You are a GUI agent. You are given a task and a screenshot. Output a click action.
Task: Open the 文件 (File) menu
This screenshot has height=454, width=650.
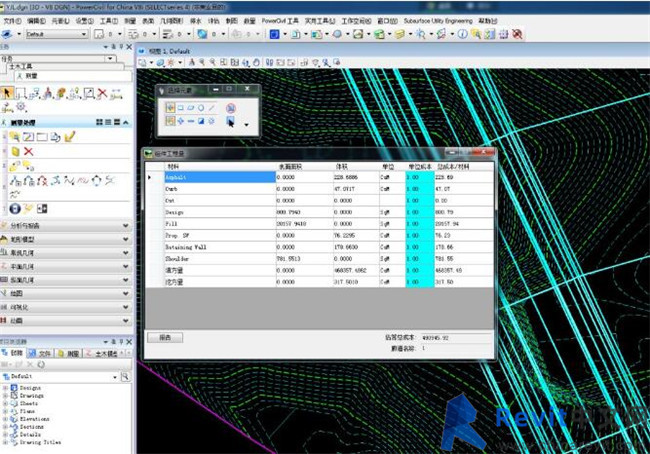[12, 21]
